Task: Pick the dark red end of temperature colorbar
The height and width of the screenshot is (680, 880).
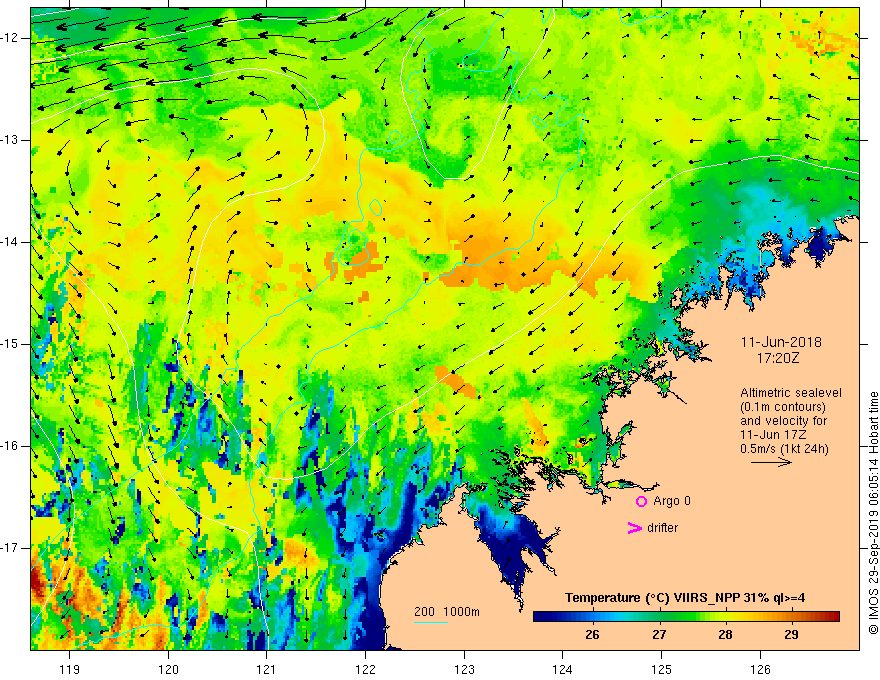Action: [833, 617]
